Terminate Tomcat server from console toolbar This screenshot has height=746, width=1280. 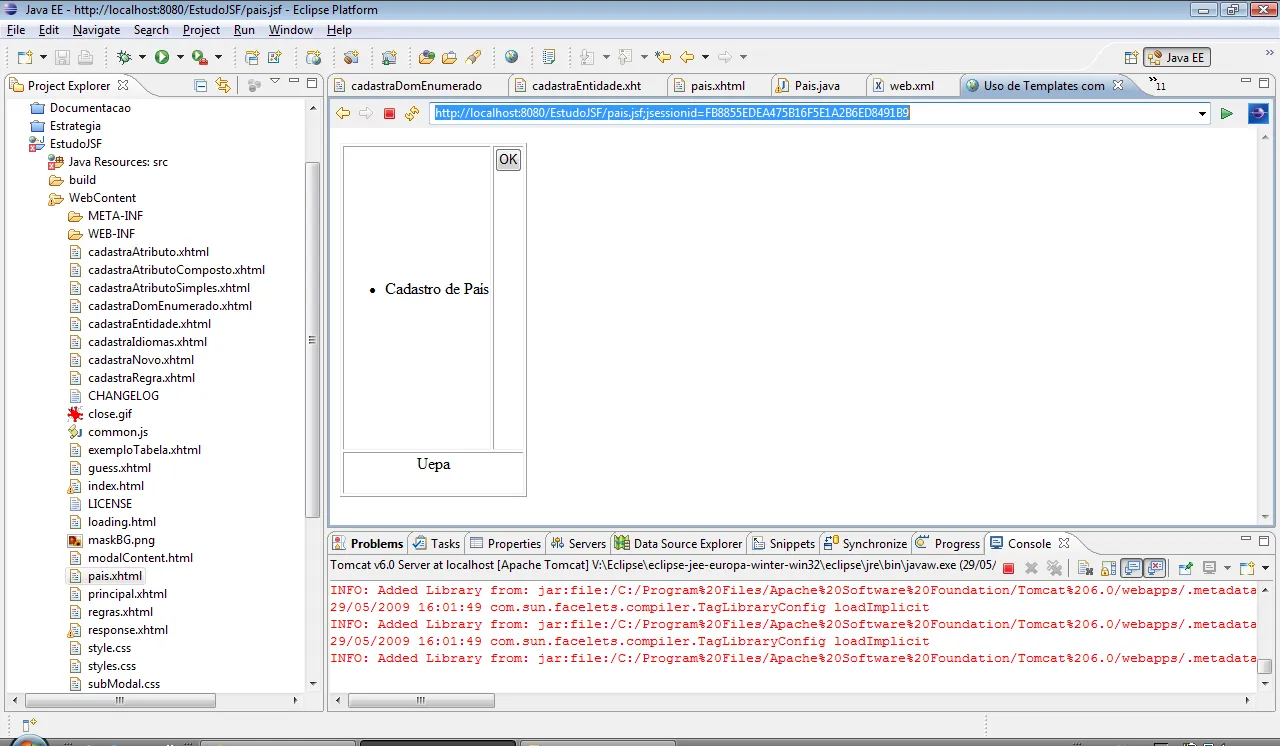1008,568
